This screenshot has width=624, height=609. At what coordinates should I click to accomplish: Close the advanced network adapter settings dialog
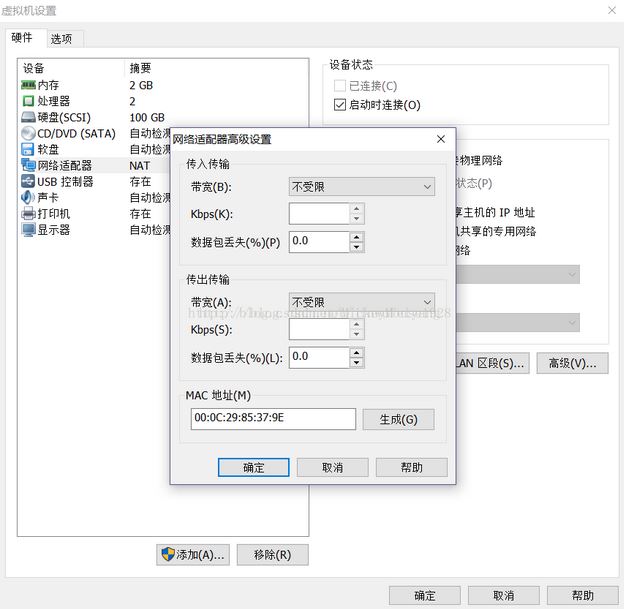point(441,139)
